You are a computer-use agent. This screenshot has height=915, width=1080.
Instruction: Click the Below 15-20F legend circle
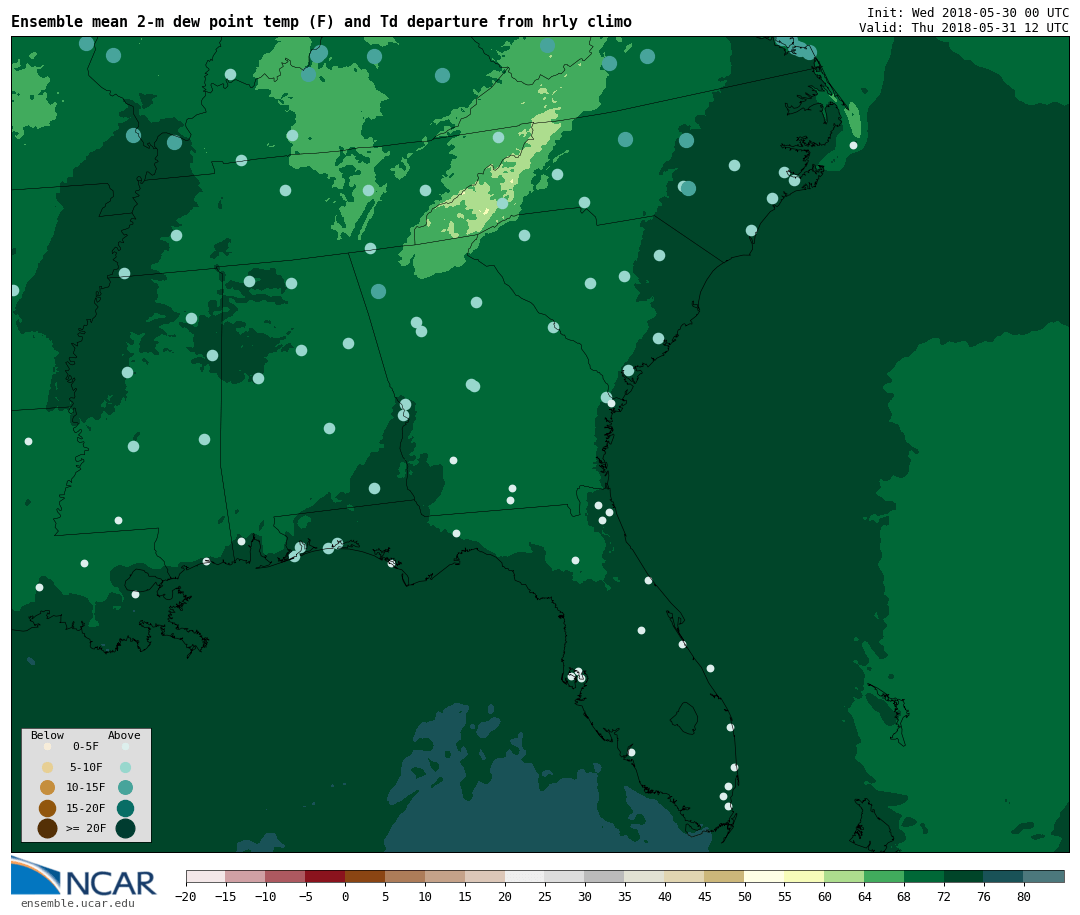(x=48, y=808)
